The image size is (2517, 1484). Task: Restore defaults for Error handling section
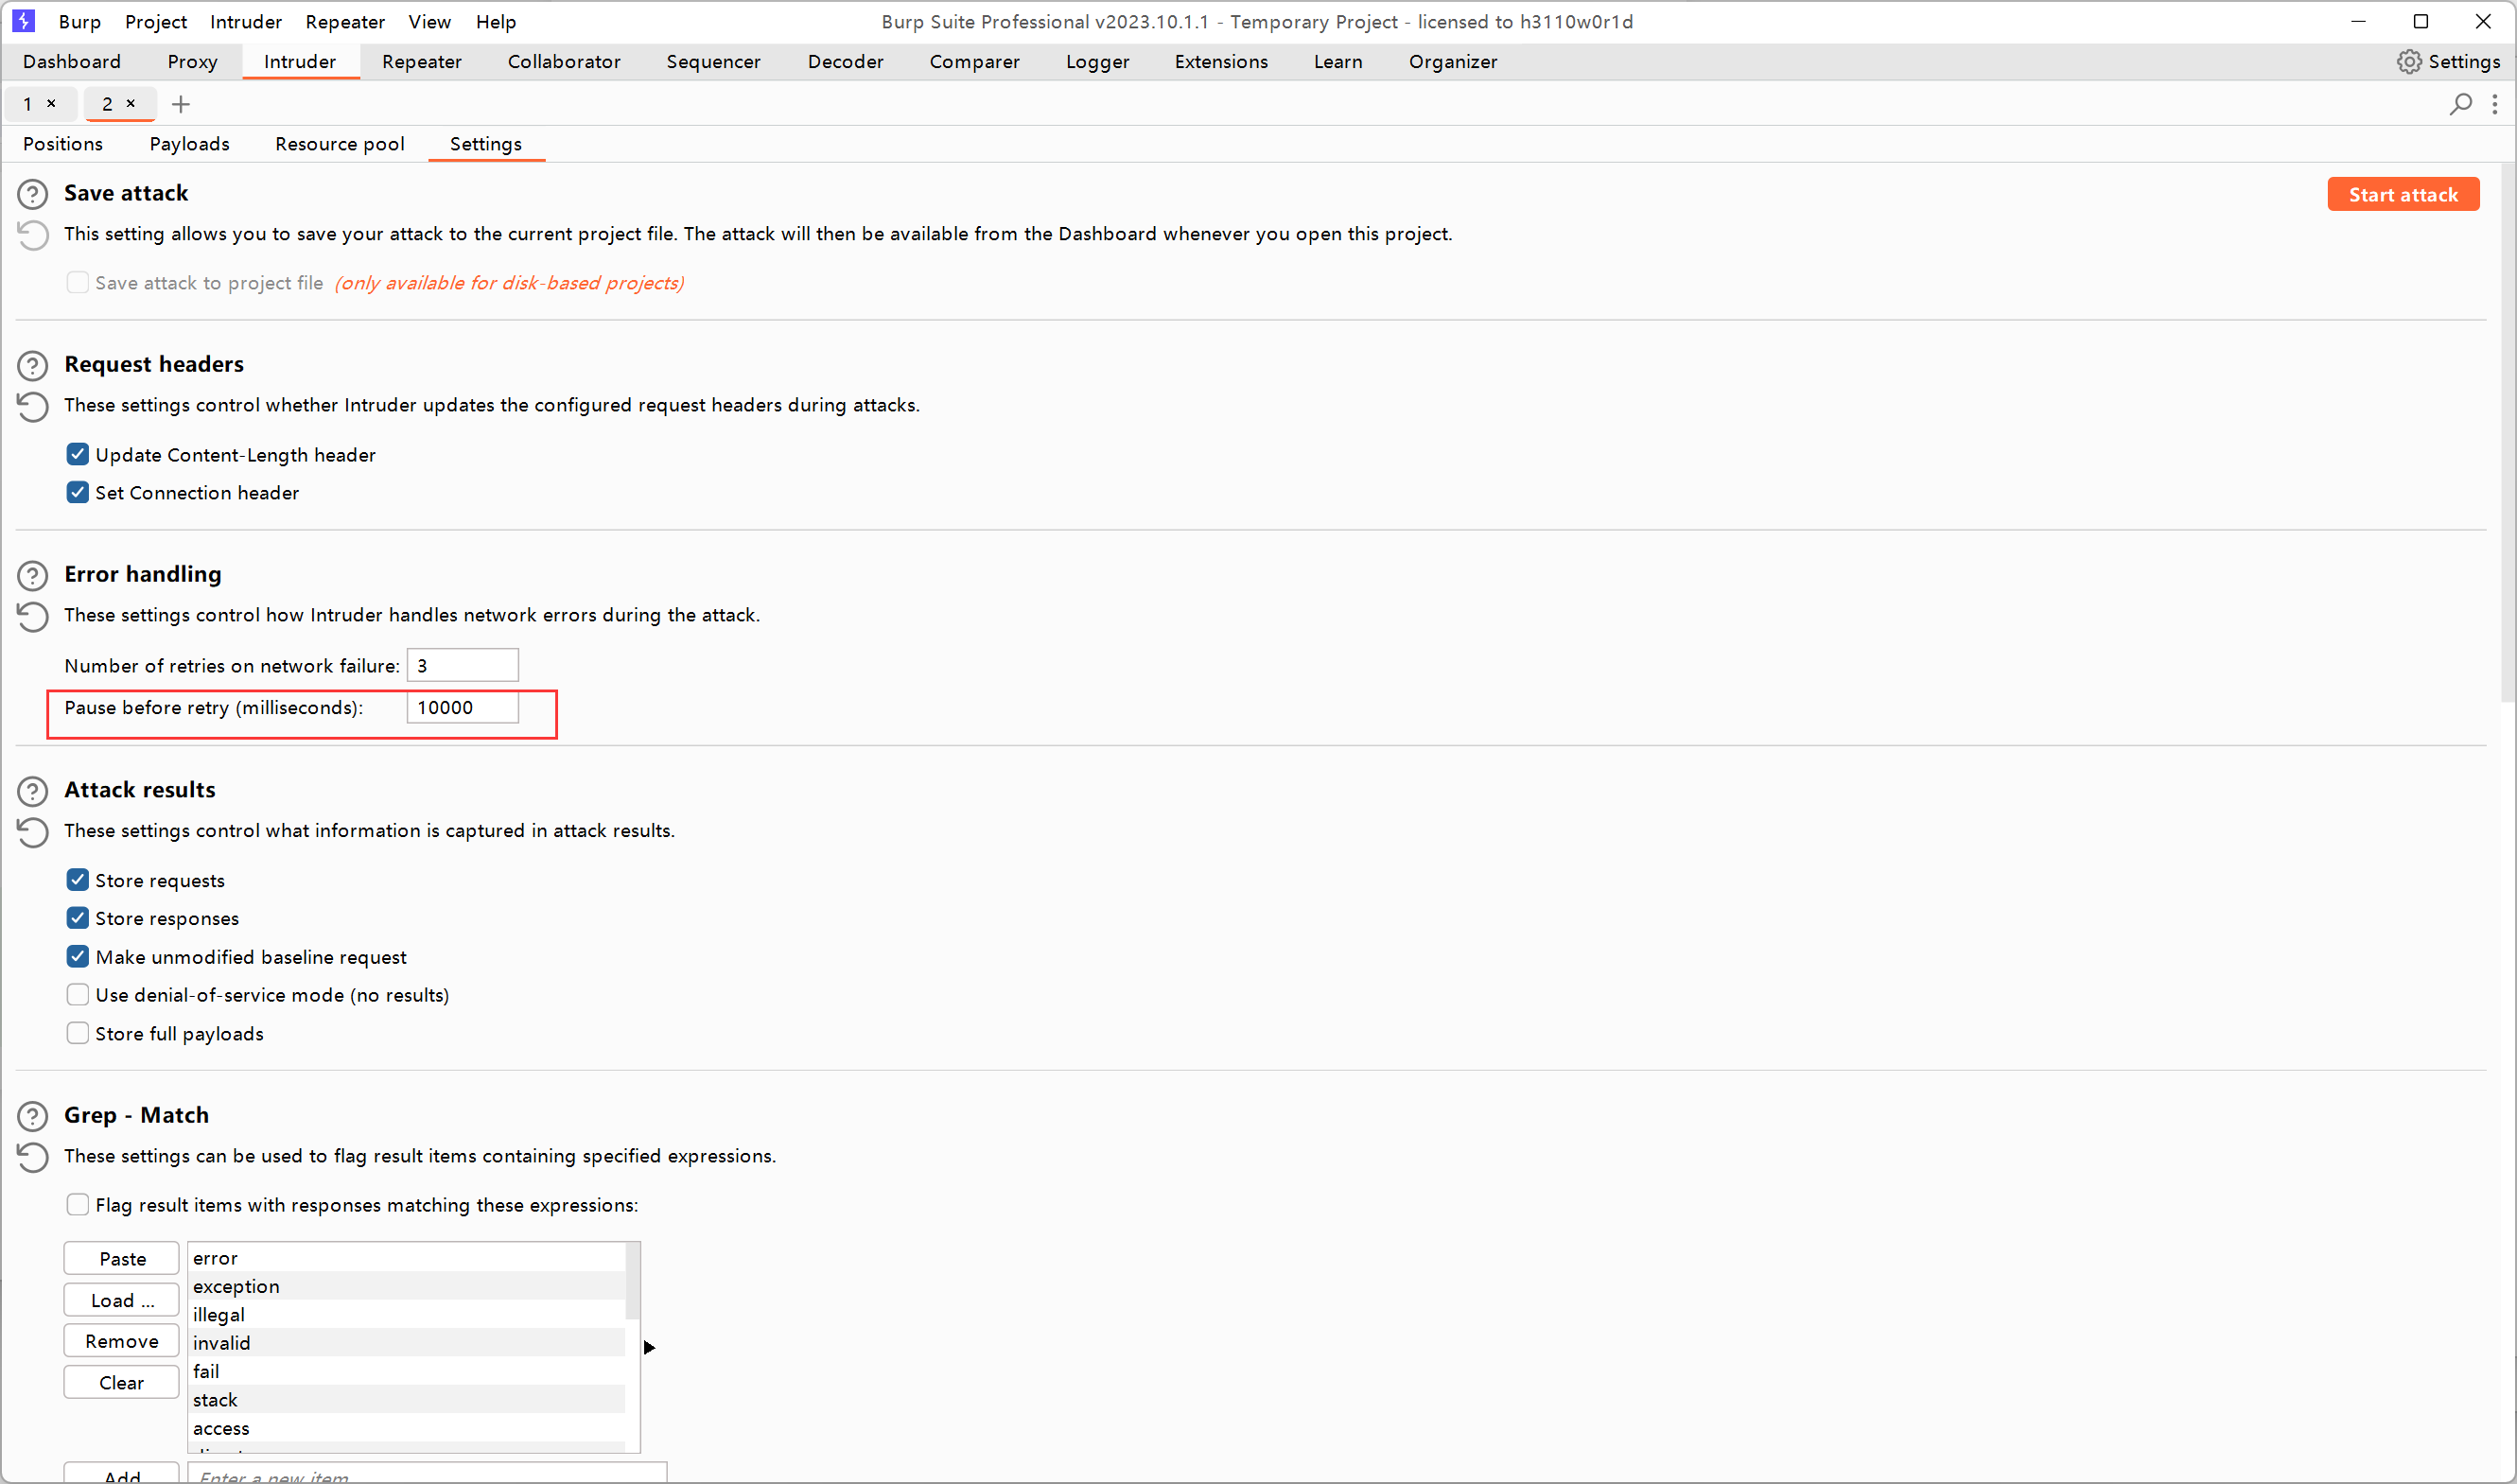click(x=33, y=617)
